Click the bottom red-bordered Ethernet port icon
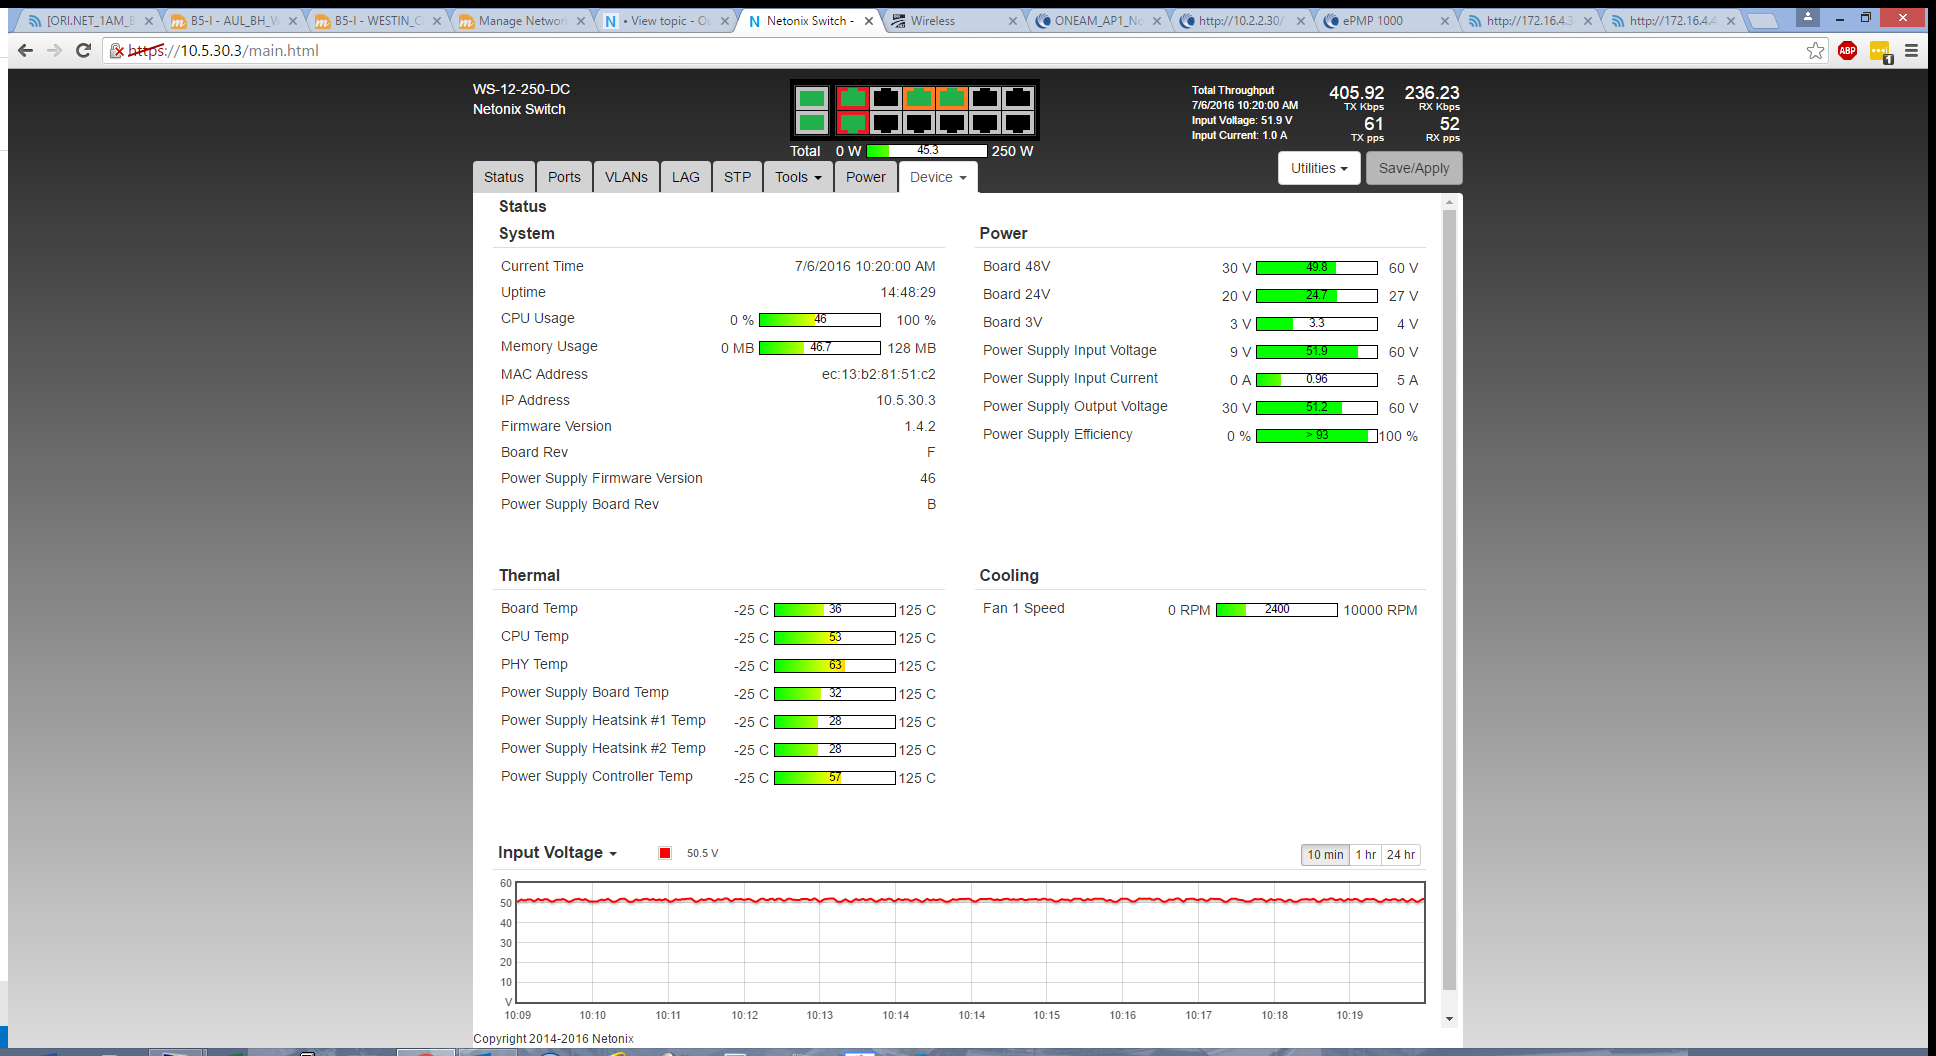Viewport: 1936px width, 1056px height. point(852,123)
